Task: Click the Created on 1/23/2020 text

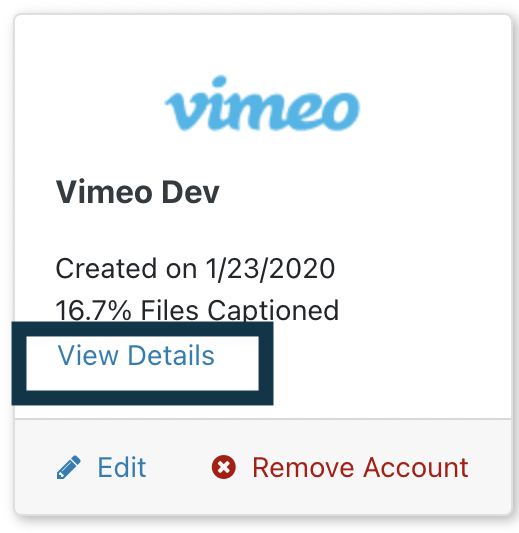Action: click(x=195, y=269)
